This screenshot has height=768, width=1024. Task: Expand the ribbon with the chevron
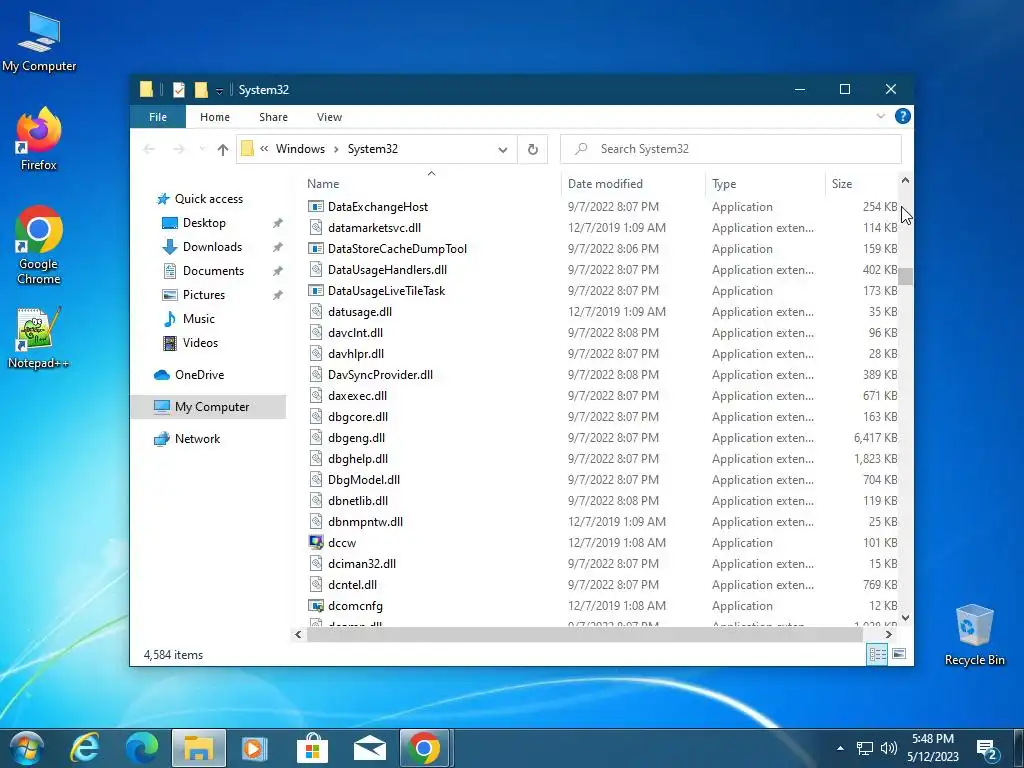(880, 116)
